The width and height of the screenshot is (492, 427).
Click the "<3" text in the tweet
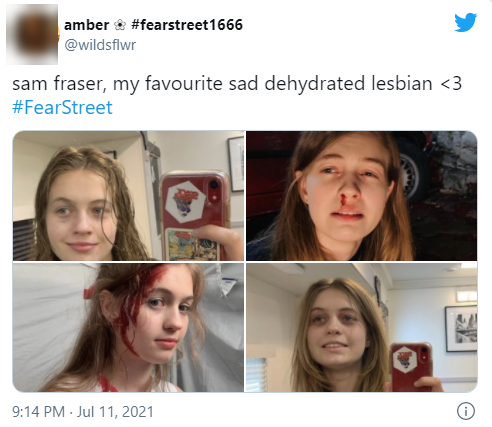click(451, 83)
